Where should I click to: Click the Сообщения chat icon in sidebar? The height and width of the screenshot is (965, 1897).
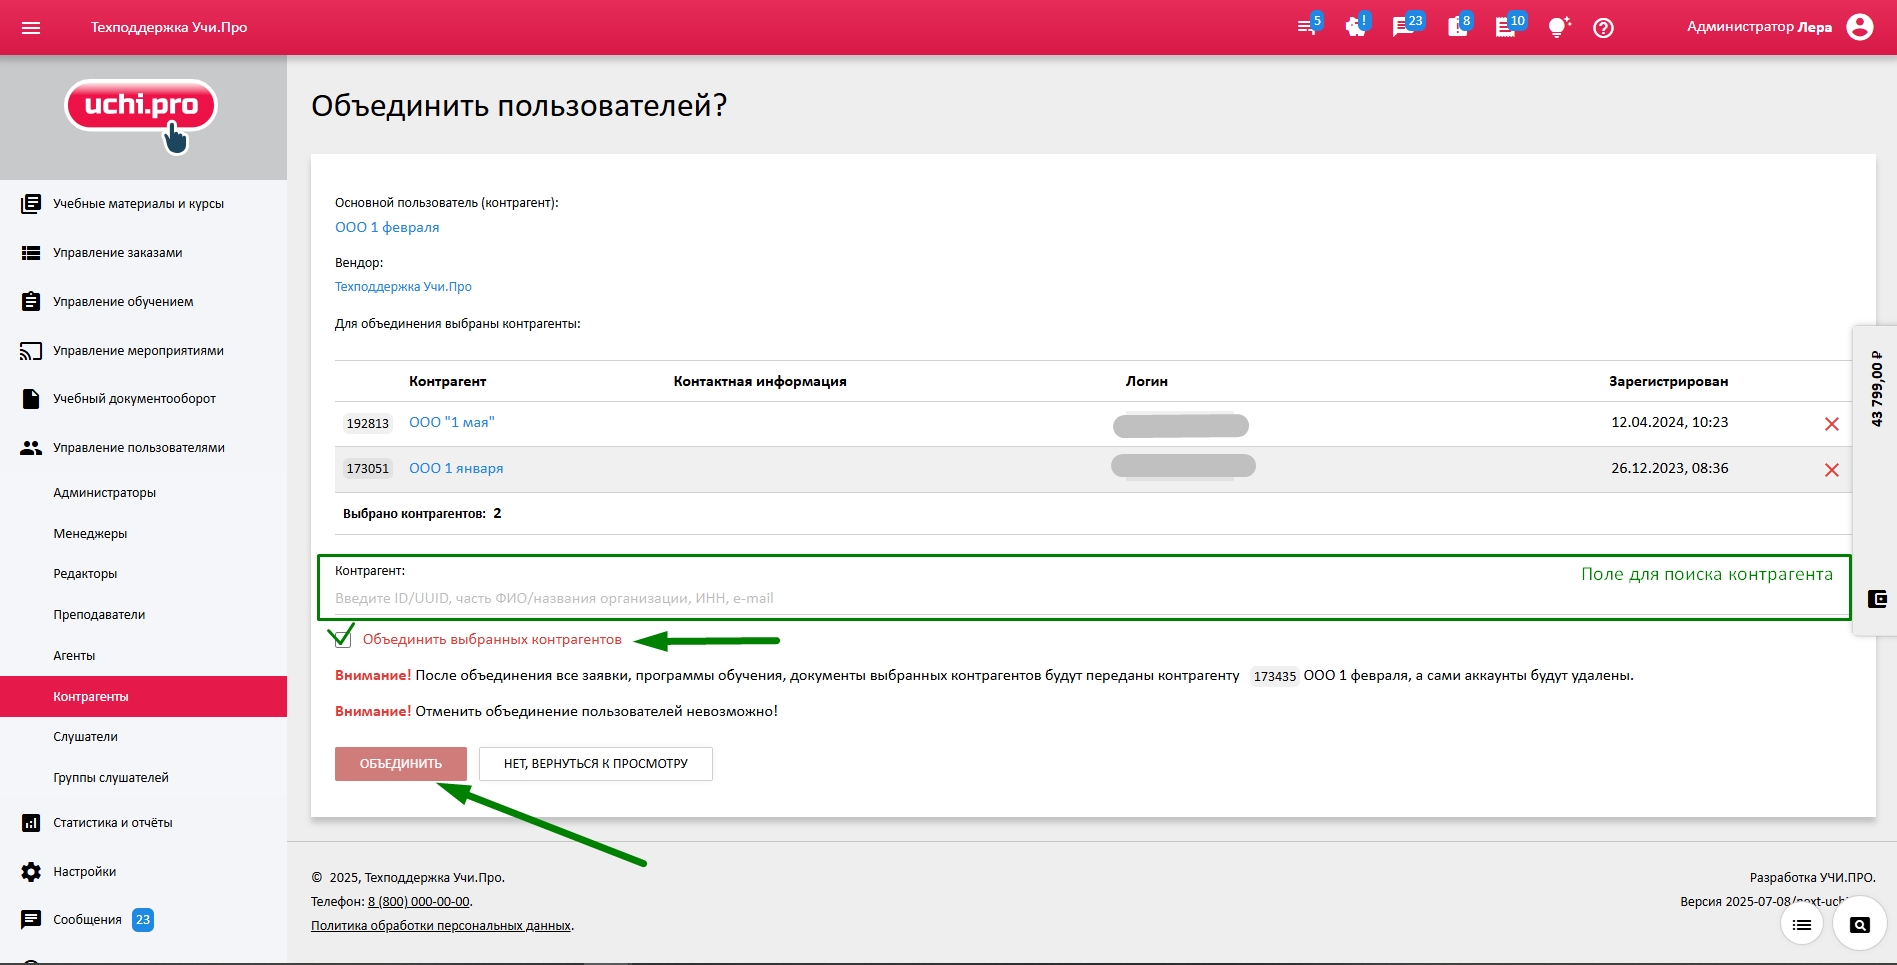(x=31, y=920)
